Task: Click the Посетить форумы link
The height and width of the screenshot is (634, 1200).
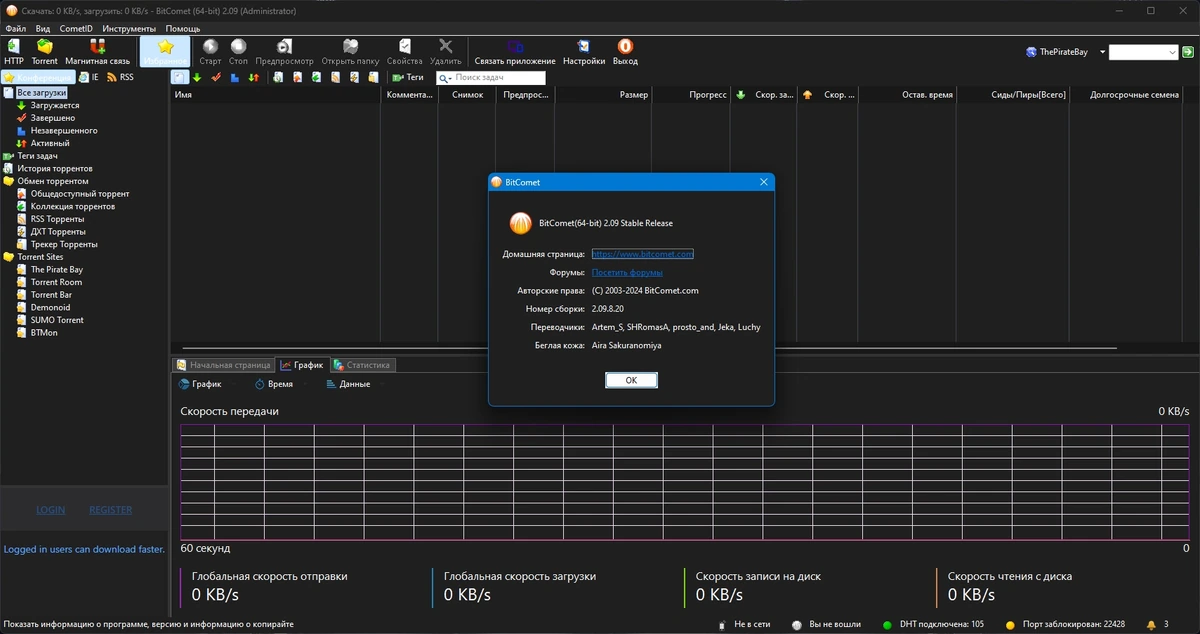Action: click(627, 272)
